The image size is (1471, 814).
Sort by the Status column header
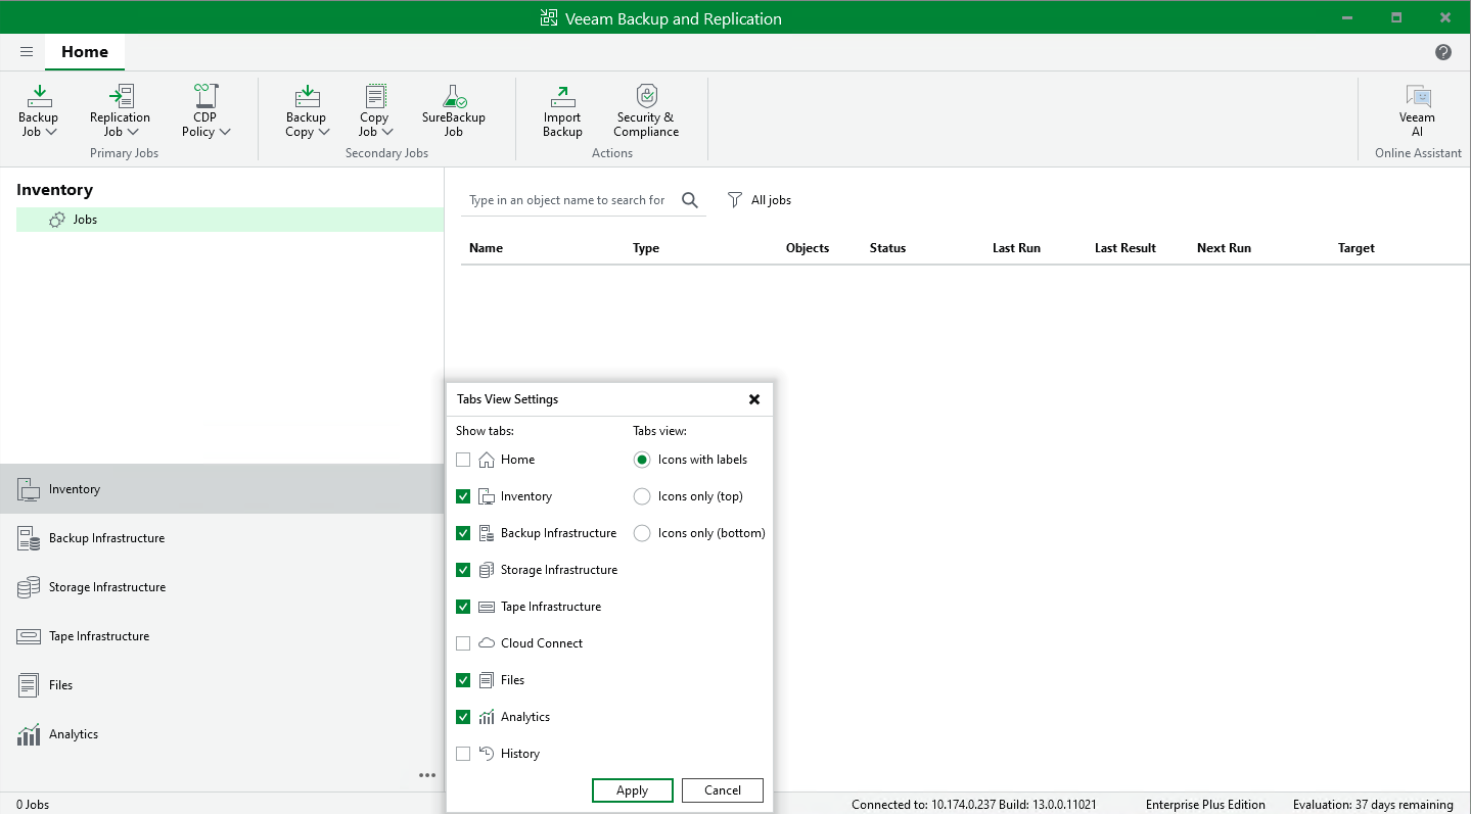coord(888,248)
